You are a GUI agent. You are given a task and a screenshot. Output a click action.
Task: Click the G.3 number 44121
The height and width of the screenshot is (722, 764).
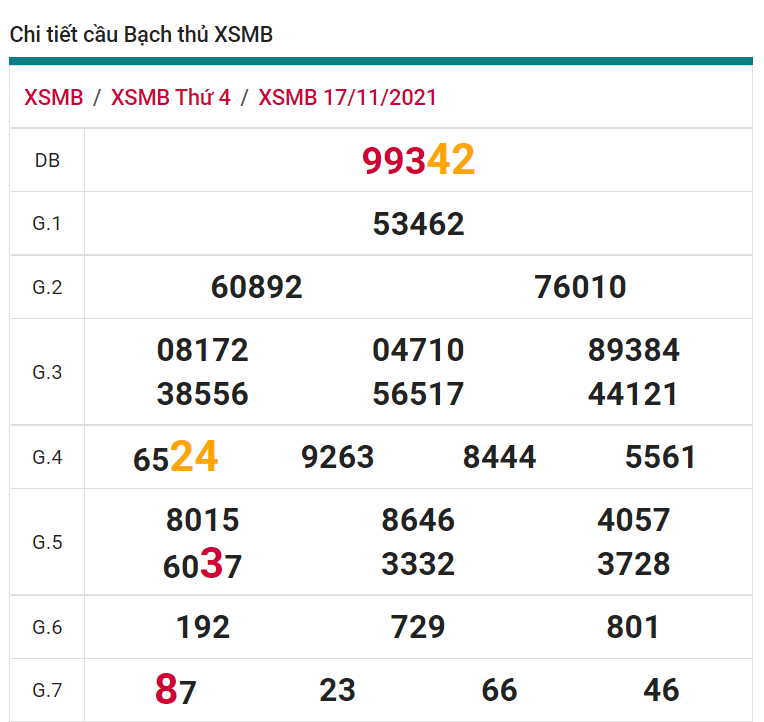click(633, 394)
